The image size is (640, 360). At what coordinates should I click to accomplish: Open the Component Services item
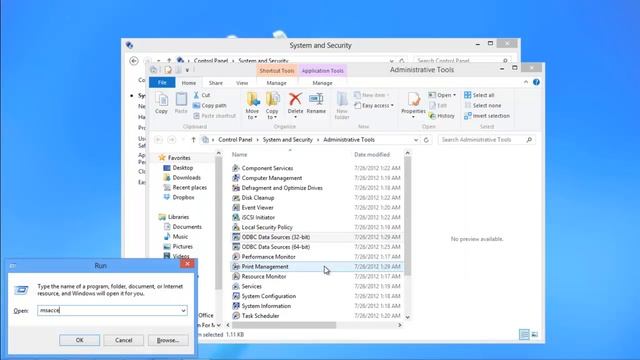pyautogui.click(x=267, y=168)
